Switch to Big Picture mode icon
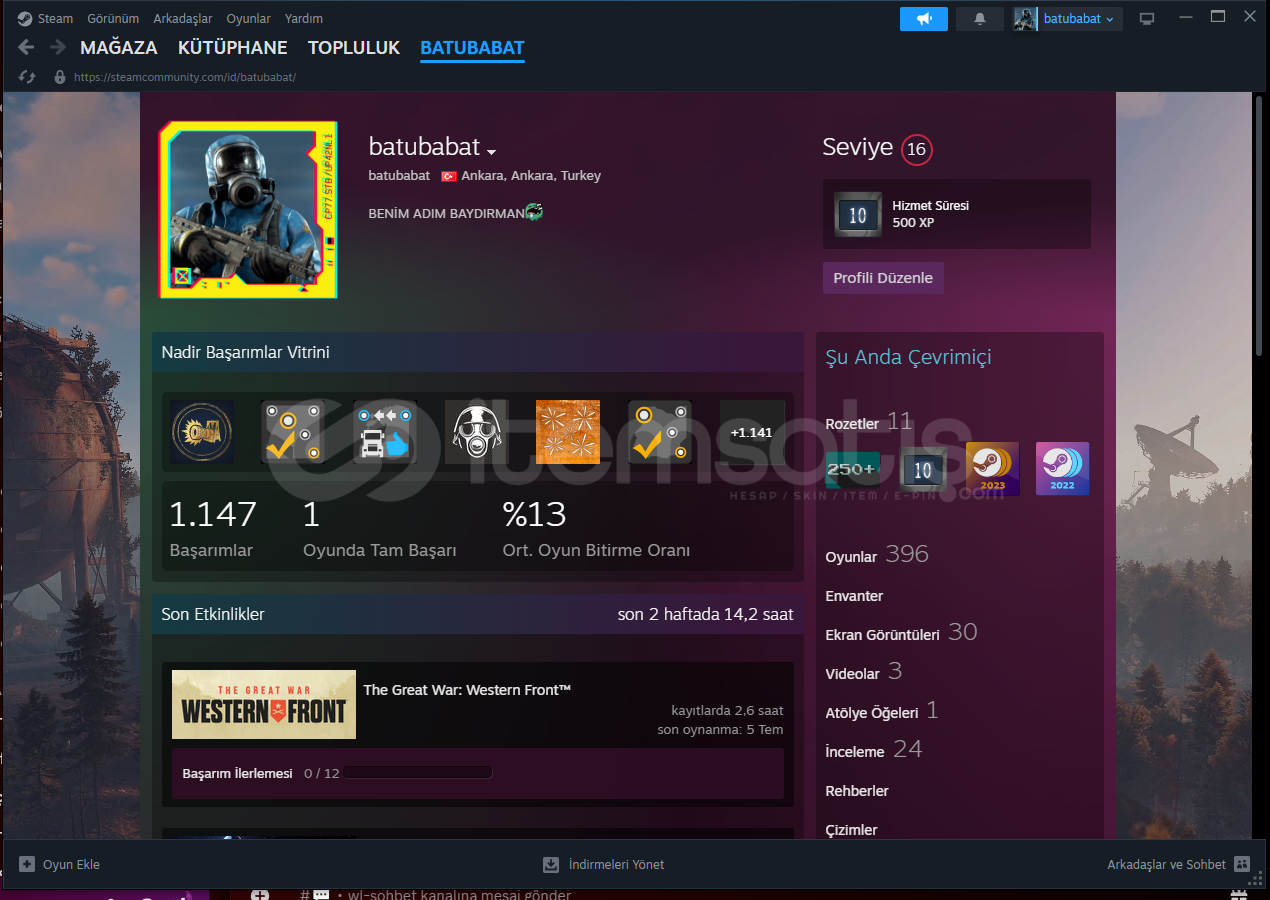Image resolution: width=1270 pixels, height=900 pixels. tap(1147, 18)
